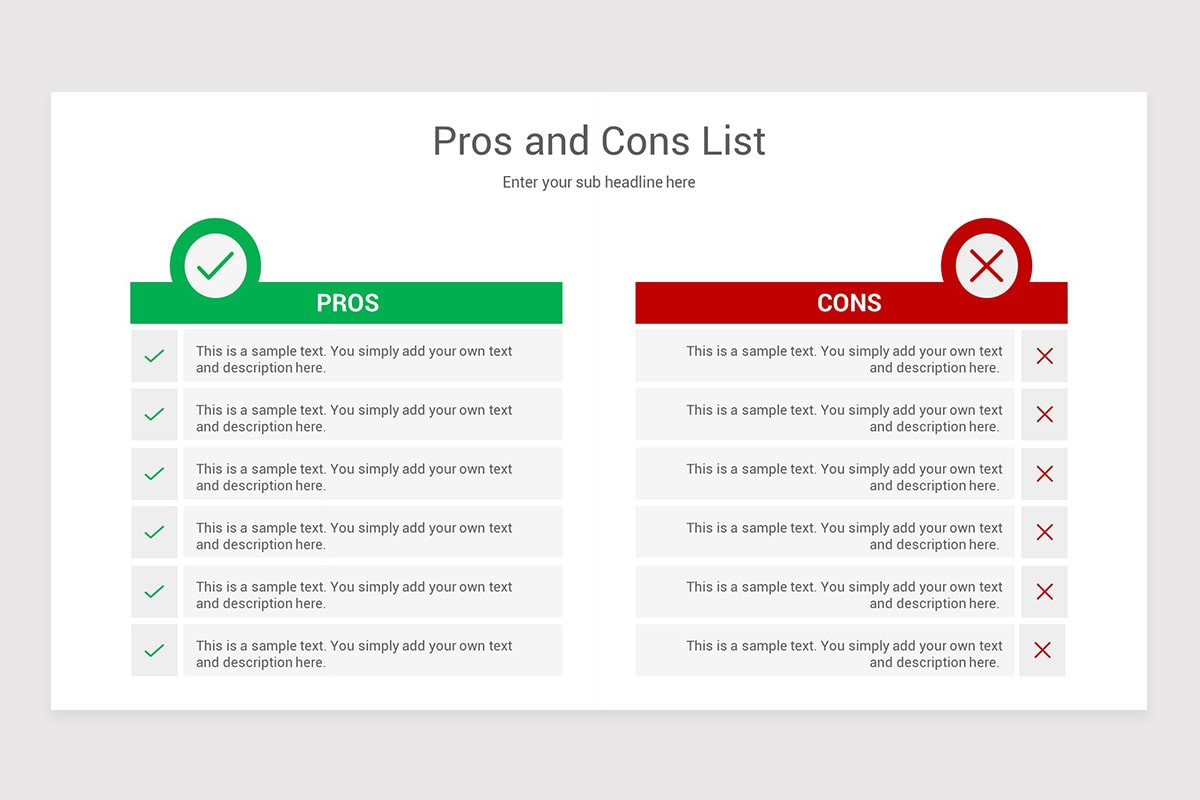Select the Pros and Cons List title
Screen dimensions: 1200x800
pos(599,141)
